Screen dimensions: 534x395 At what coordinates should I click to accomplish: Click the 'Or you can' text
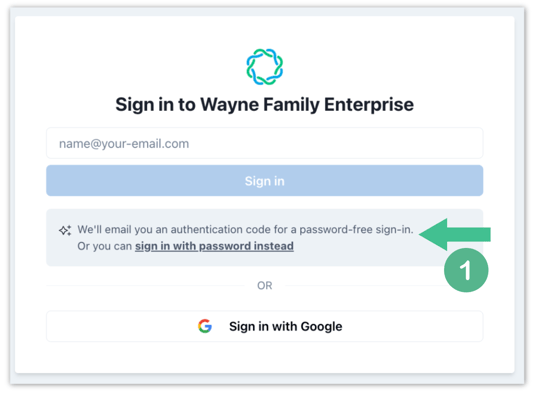tap(105, 246)
